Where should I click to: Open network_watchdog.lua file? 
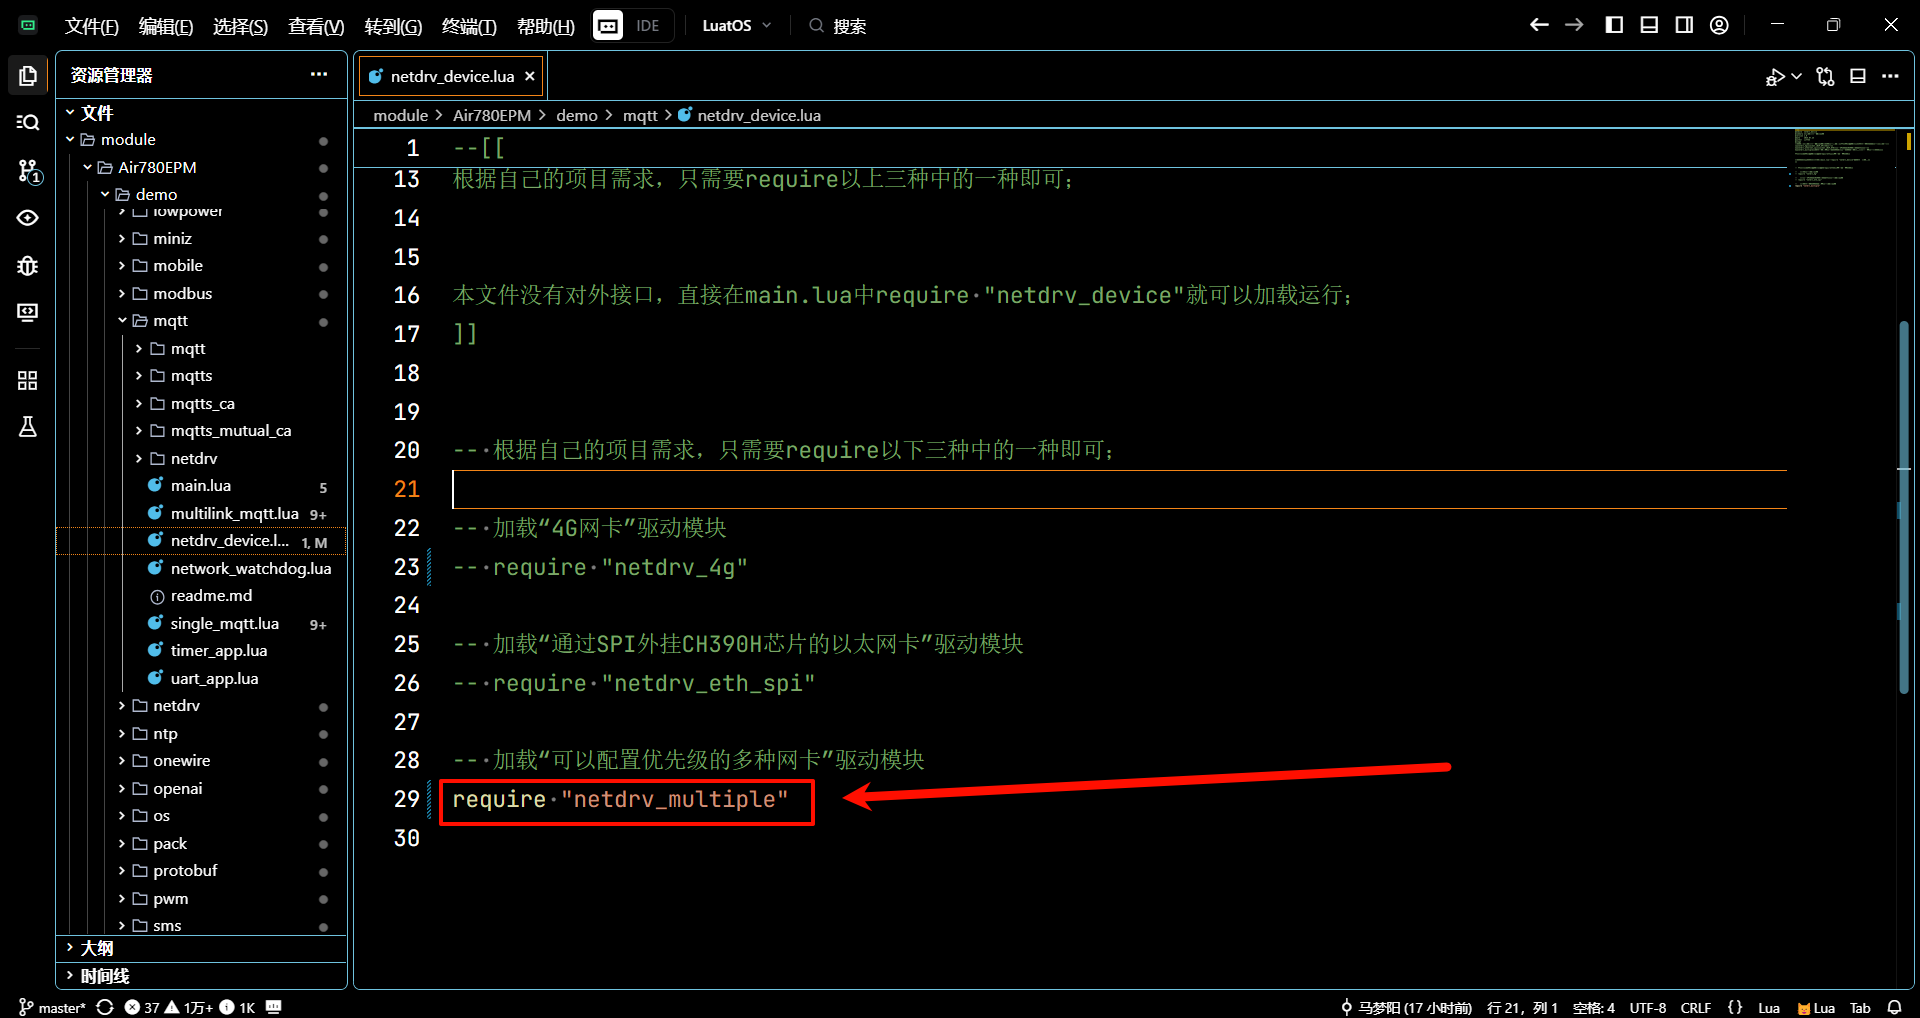pyautogui.click(x=200, y=568)
